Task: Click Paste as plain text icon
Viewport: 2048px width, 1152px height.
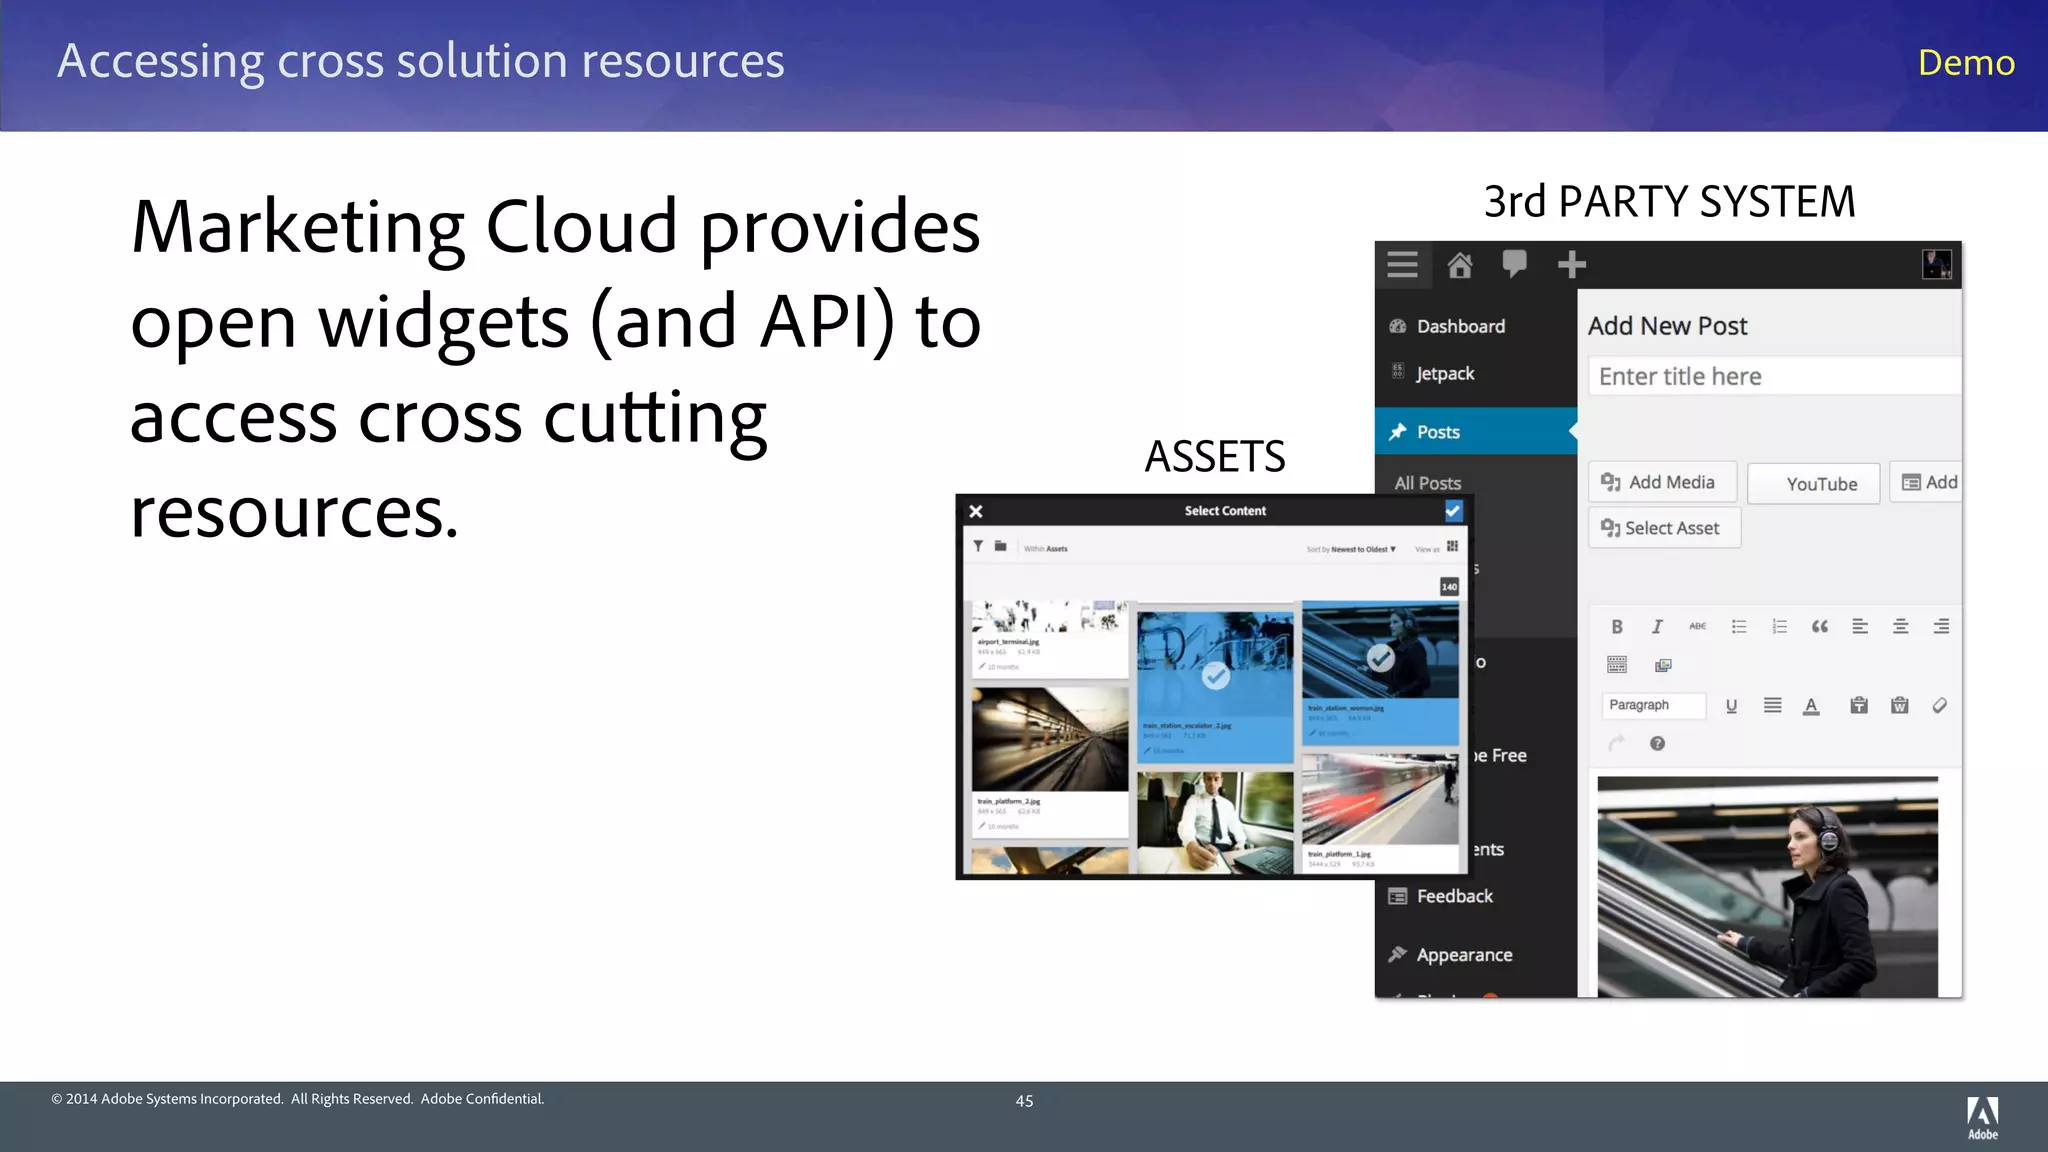Action: click(1859, 705)
